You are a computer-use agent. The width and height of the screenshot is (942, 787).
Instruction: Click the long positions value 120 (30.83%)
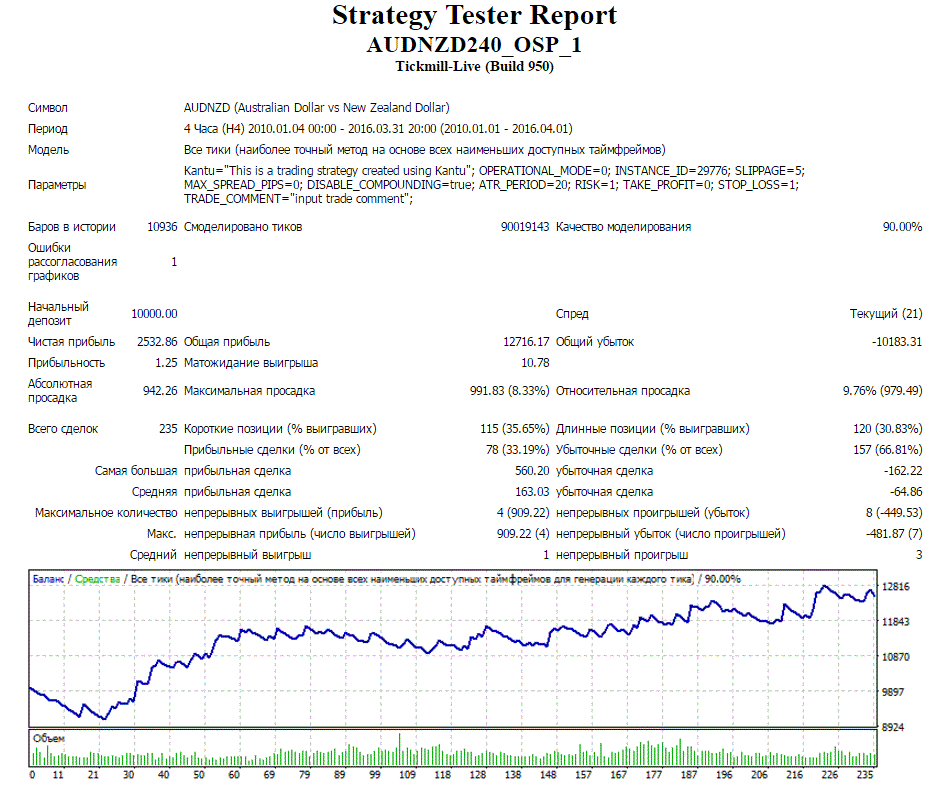(887, 429)
